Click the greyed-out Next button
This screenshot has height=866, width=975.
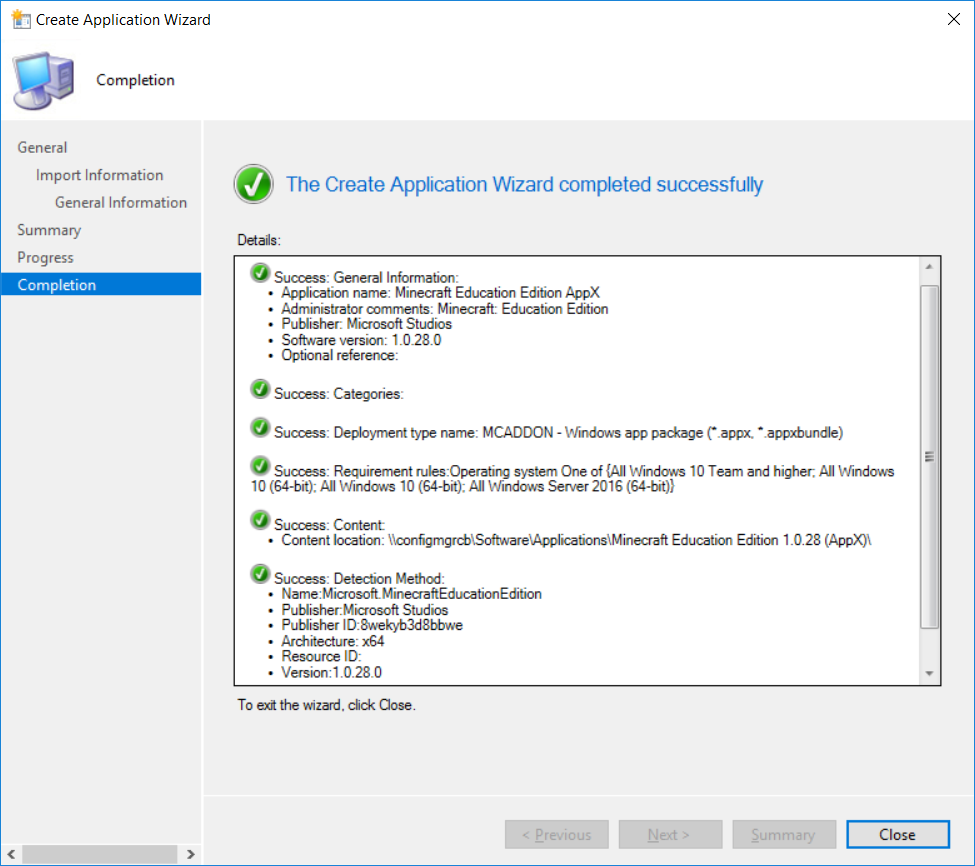pos(670,834)
